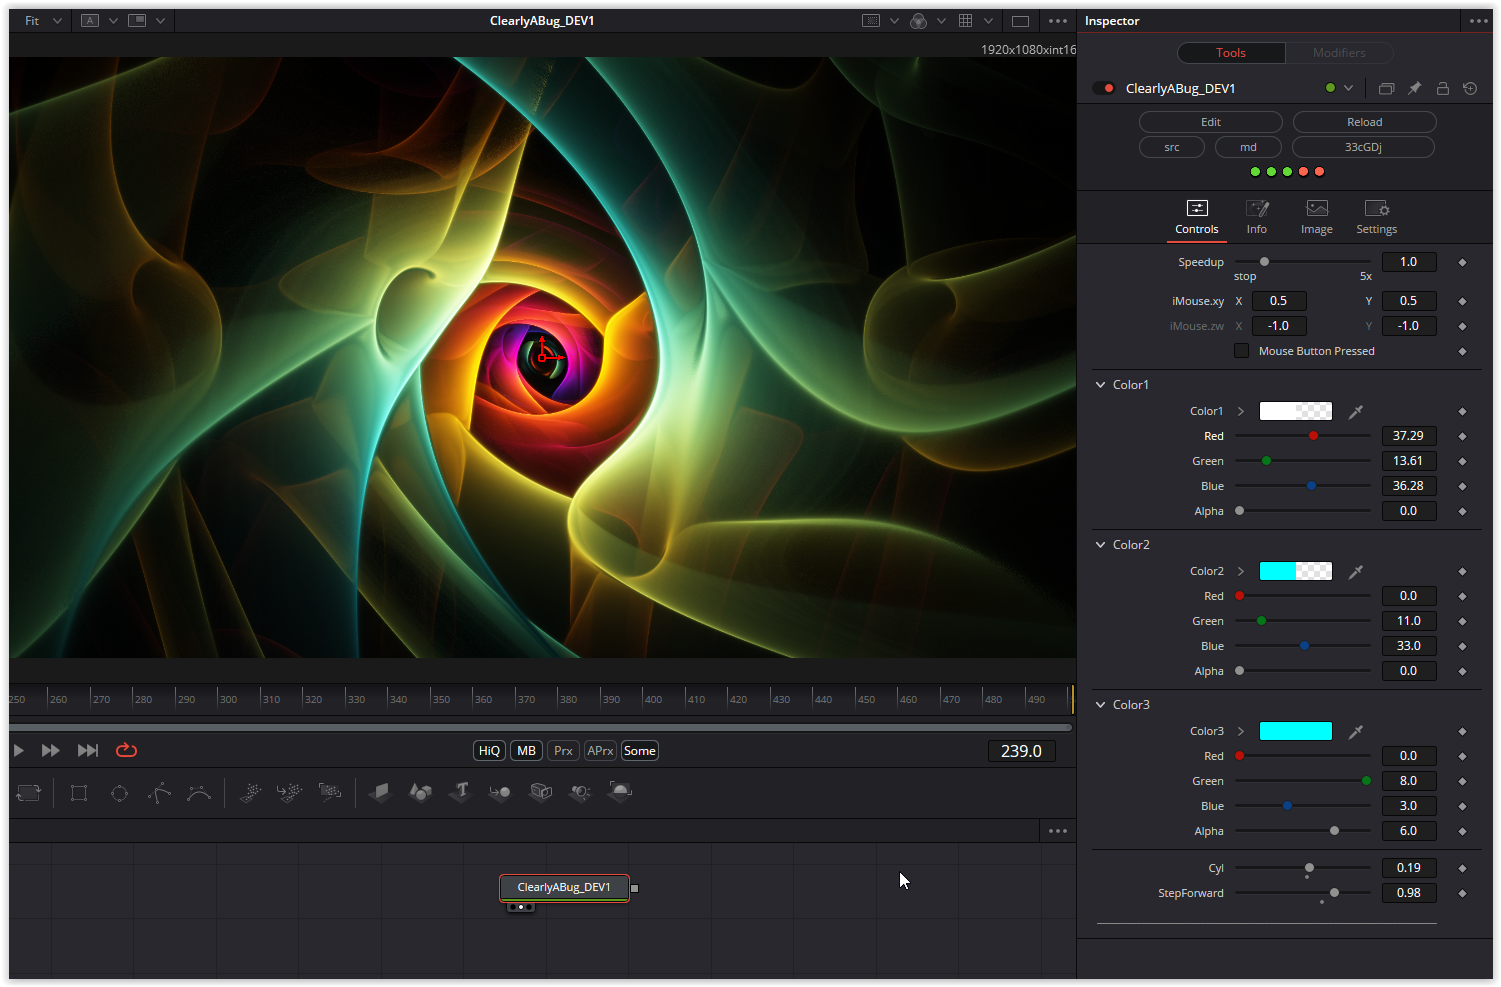Open the Inspector three-dot options menu

coord(1479,21)
